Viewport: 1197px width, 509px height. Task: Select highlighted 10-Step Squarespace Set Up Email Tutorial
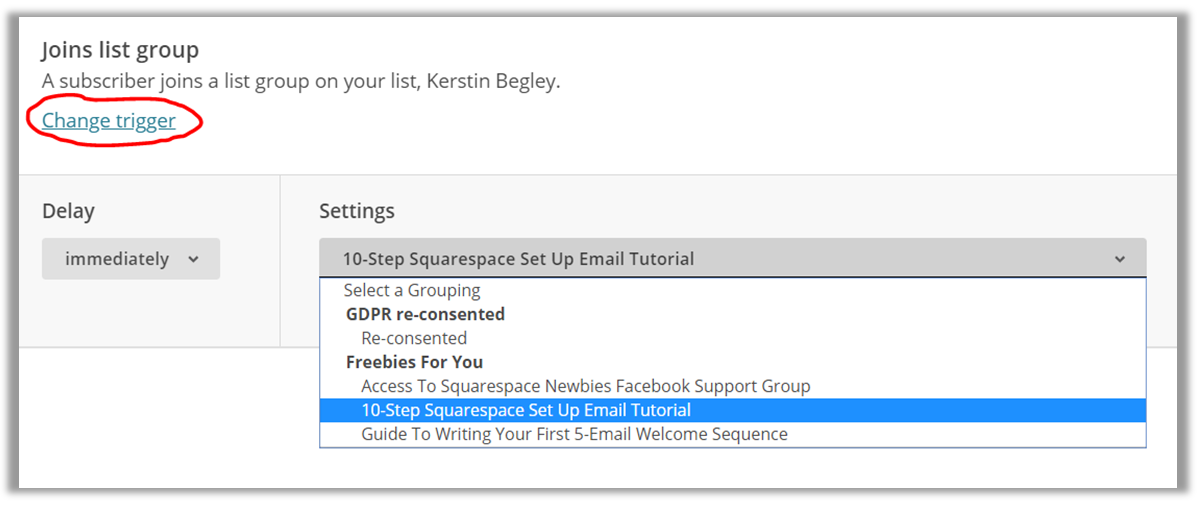coord(733,410)
